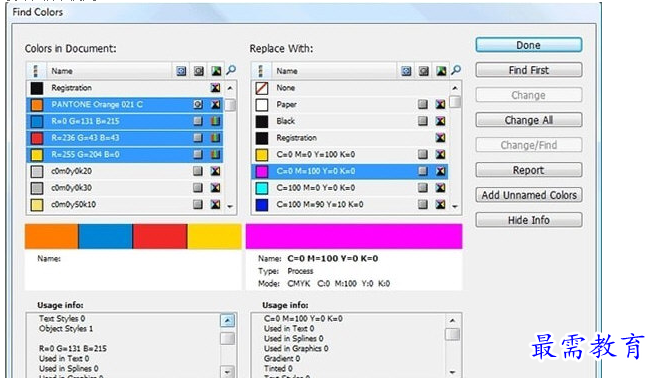Click the magnifier icon above Colors in Document list
The height and width of the screenshot is (378, 653).
pyautogui.click(x=231, y=70)
